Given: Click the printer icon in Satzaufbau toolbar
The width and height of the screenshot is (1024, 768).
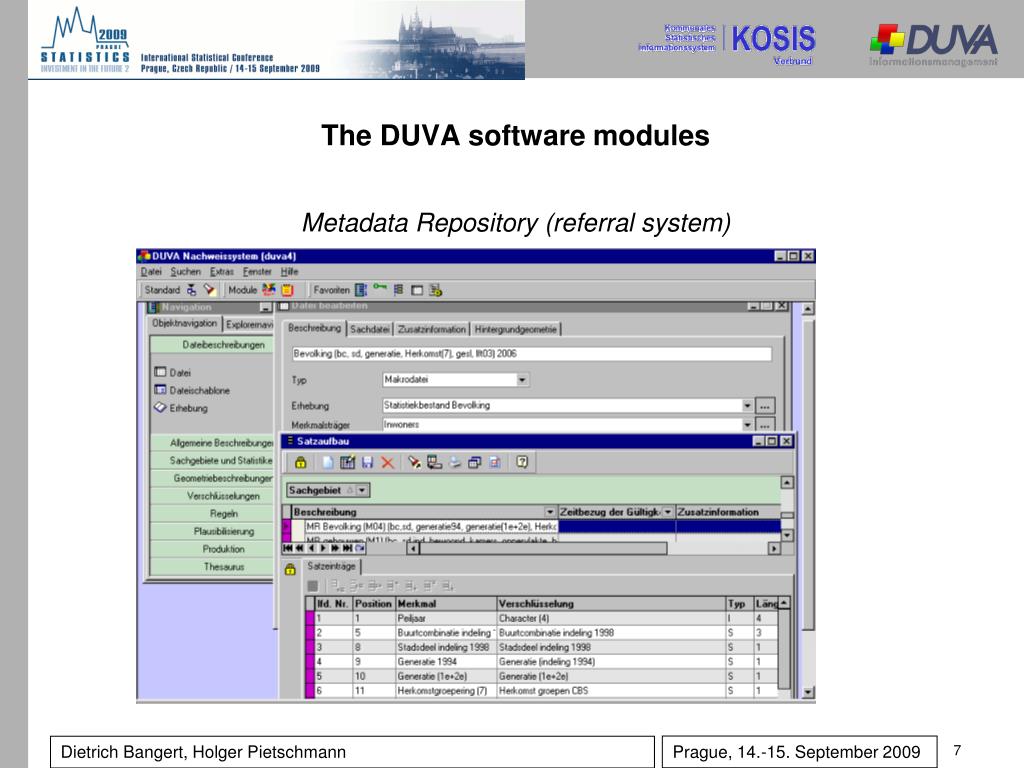Looking at the screenshot, I should click(455, 462).
